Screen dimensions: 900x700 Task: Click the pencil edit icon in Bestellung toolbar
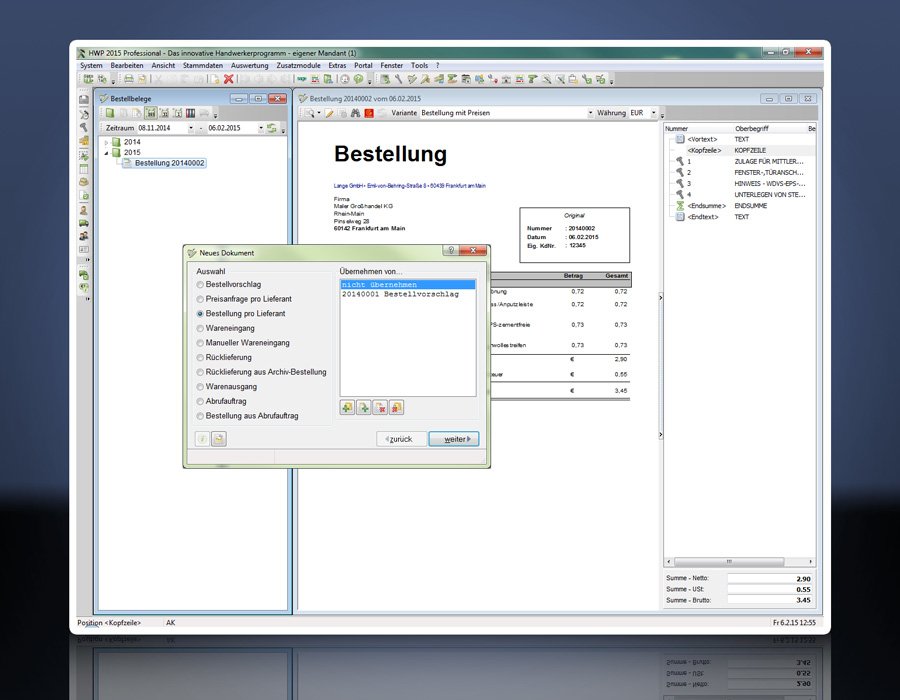click(x=329, y=113)
